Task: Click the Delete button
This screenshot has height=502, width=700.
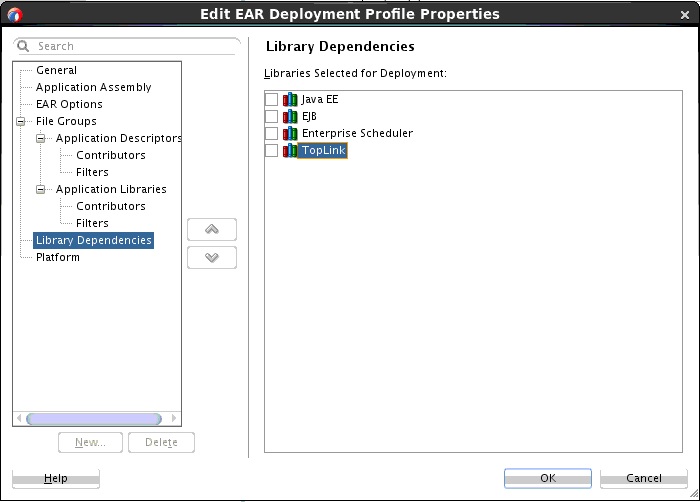Action: [161, 442]
